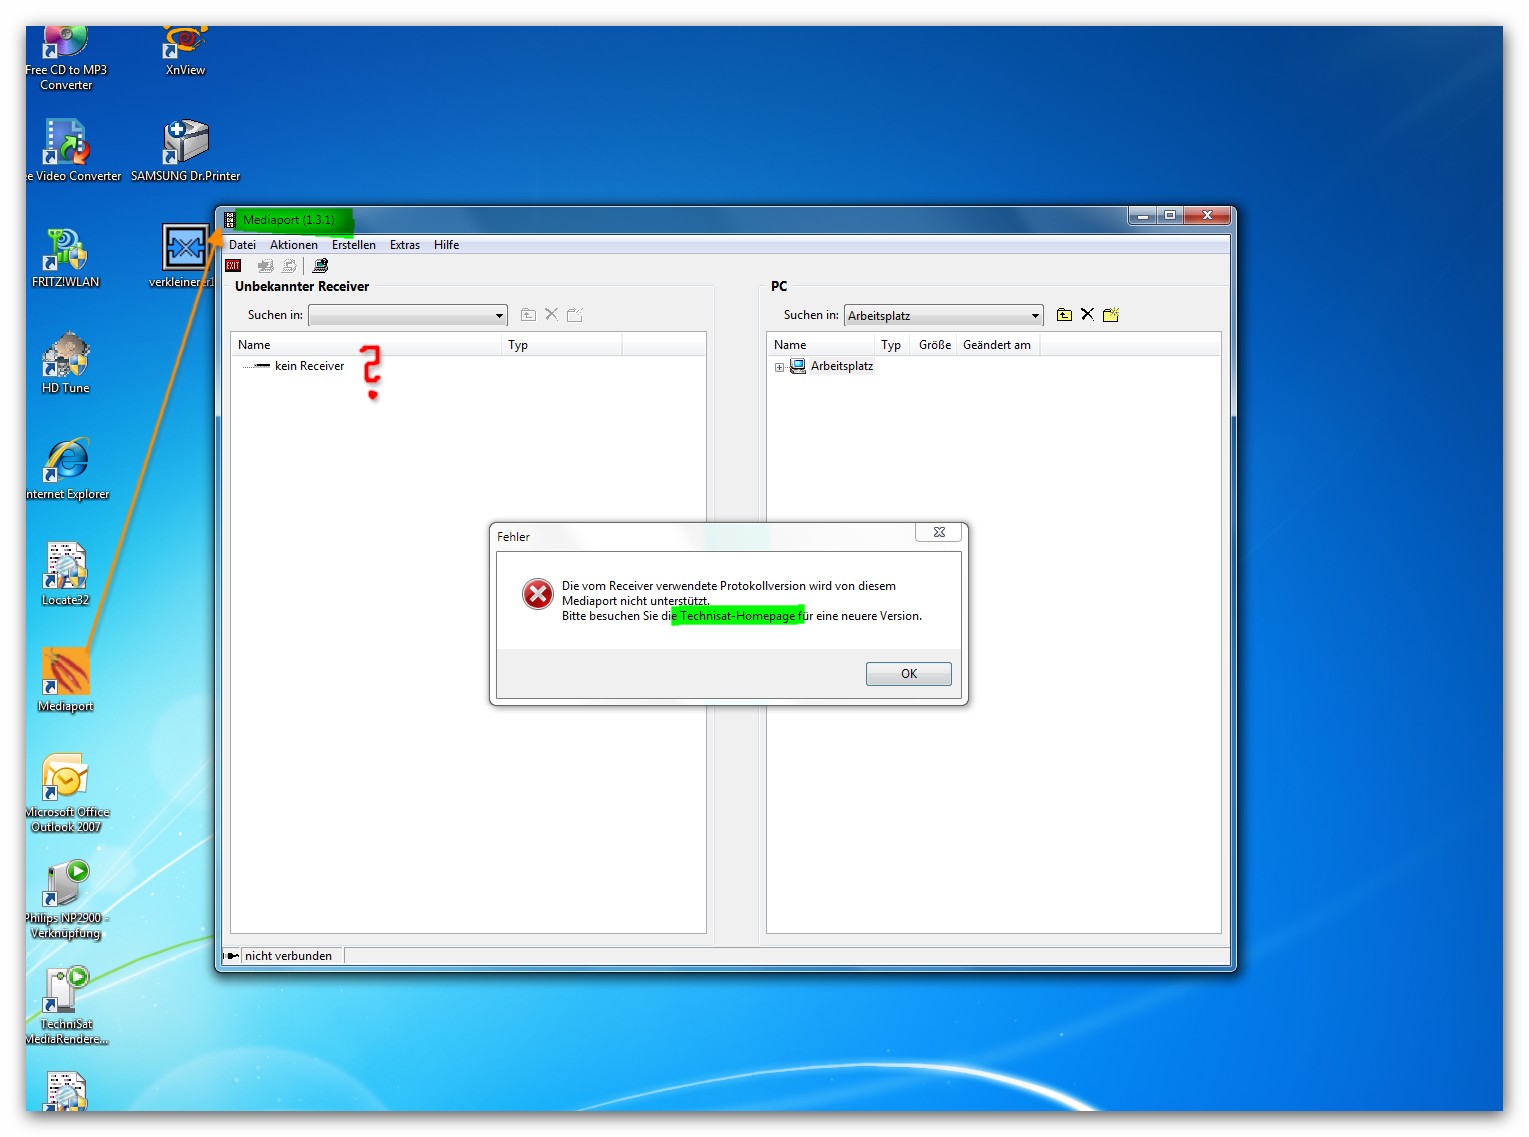Click the nicht verbunden status text

289,956
